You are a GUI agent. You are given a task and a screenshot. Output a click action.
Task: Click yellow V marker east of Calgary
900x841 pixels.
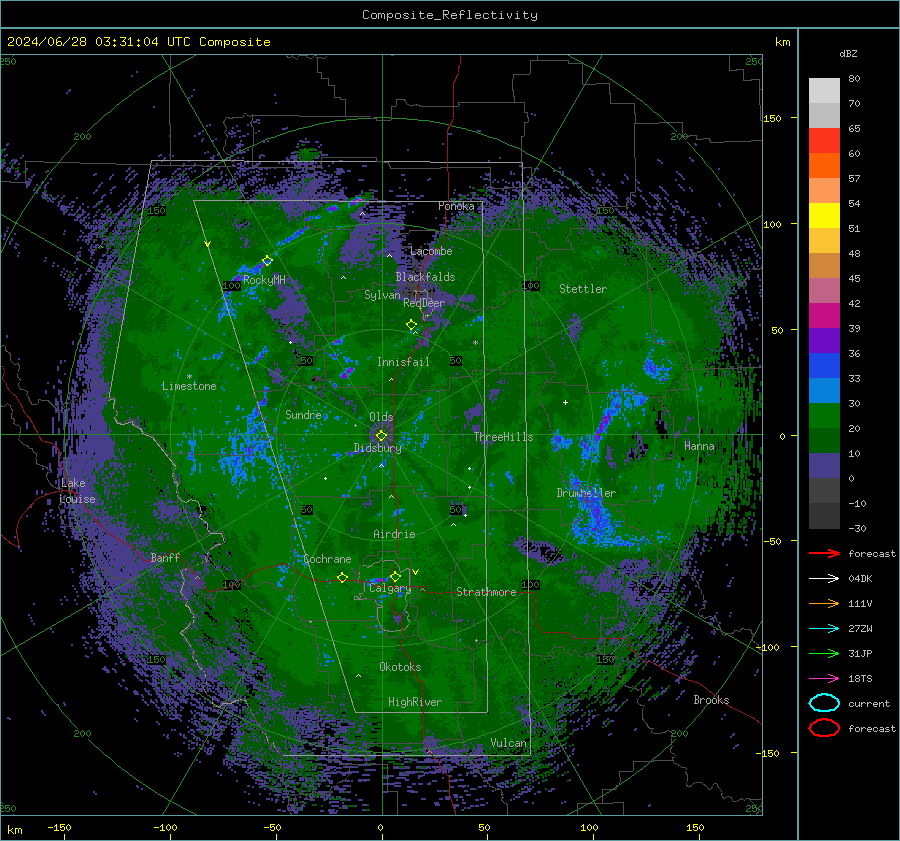[x=416, y=572]
